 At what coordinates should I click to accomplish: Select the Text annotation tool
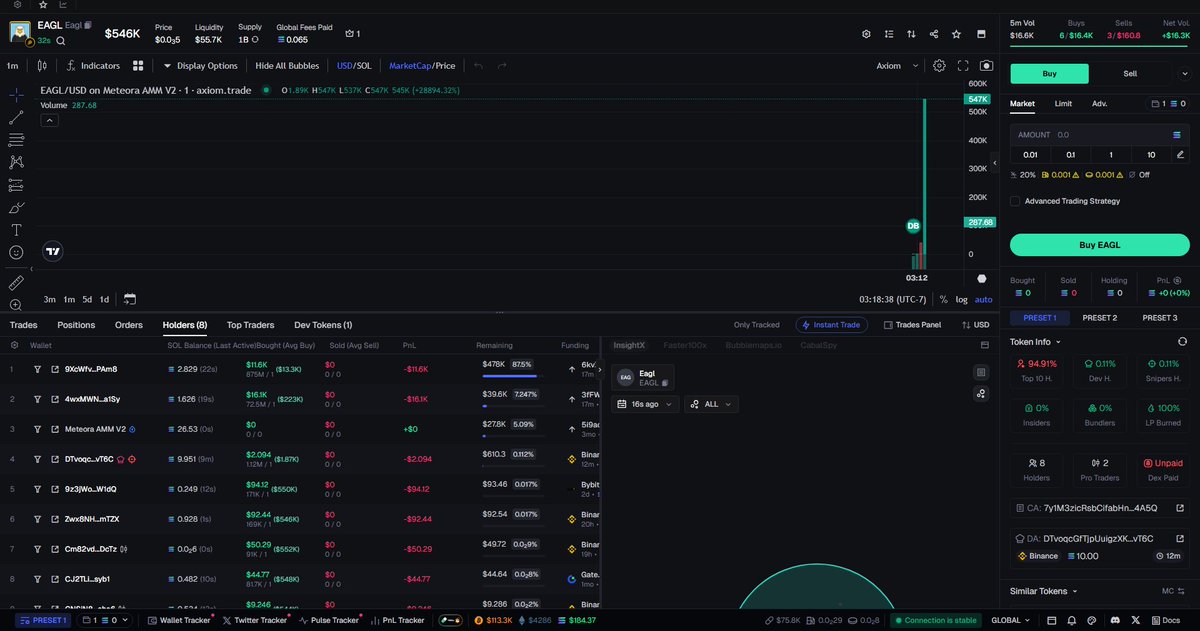(x=16, y=230)
